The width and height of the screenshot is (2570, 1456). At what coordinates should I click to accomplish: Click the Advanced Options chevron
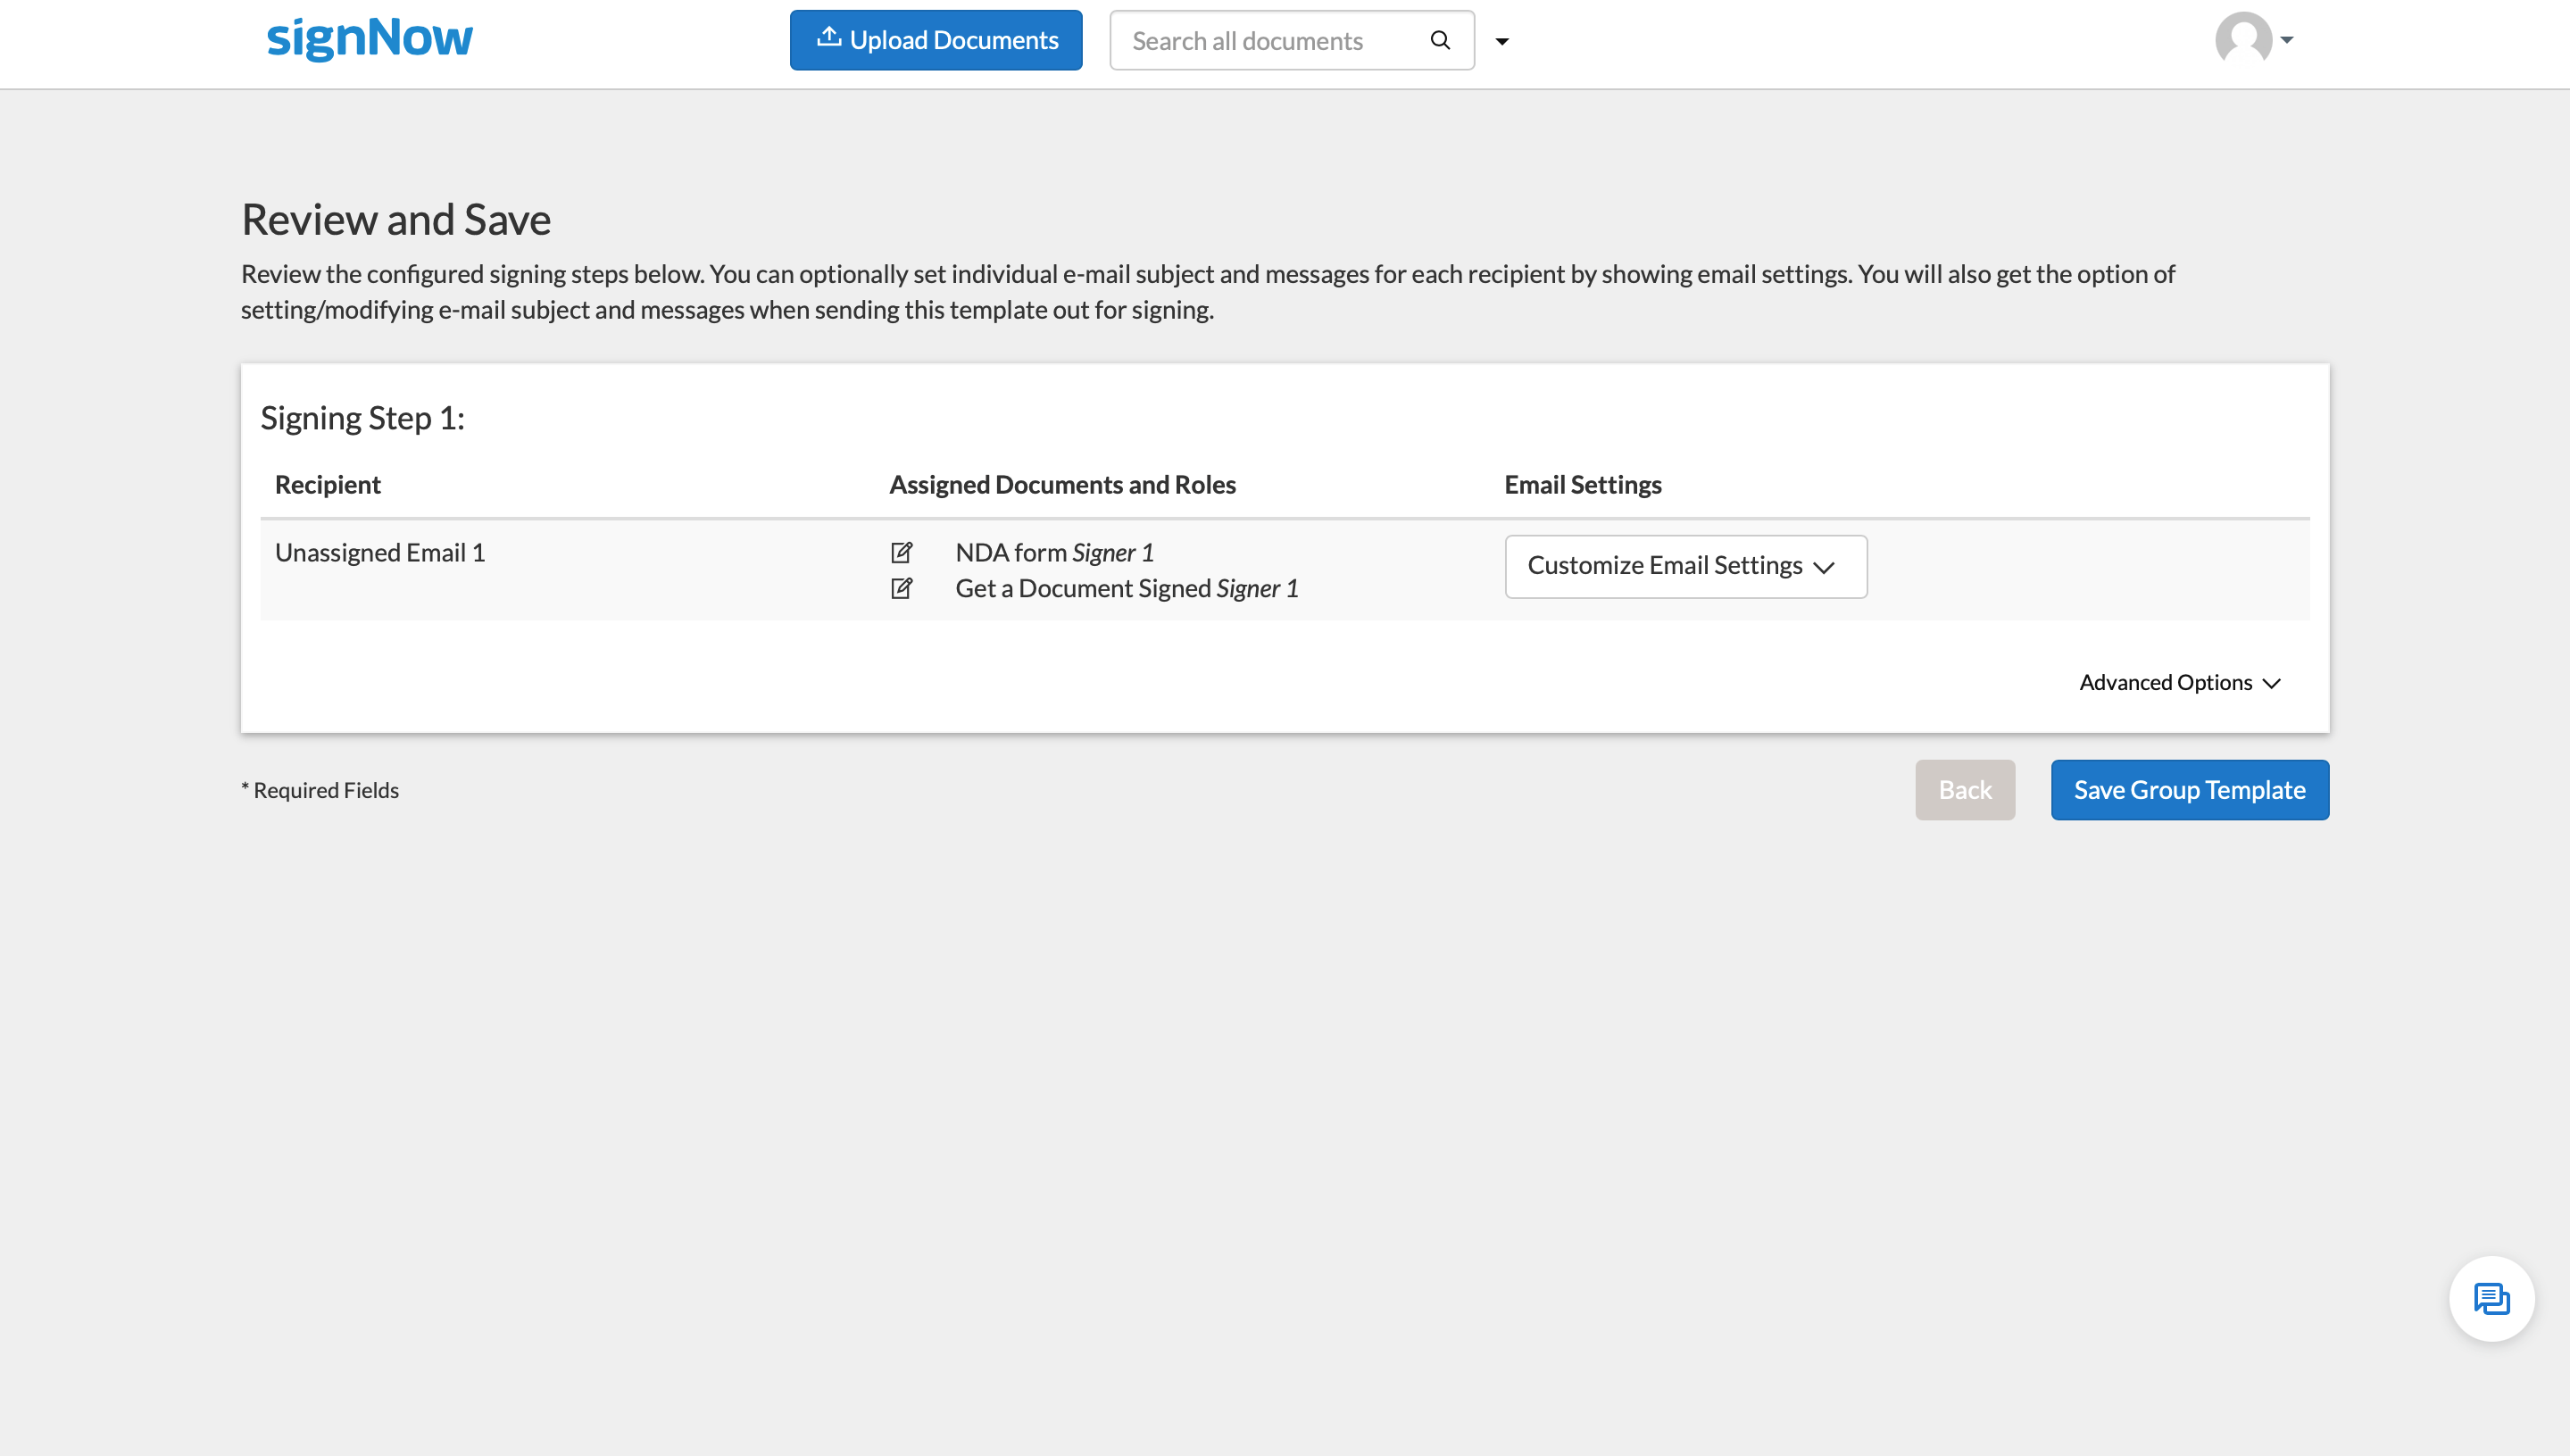(2271, 684)
